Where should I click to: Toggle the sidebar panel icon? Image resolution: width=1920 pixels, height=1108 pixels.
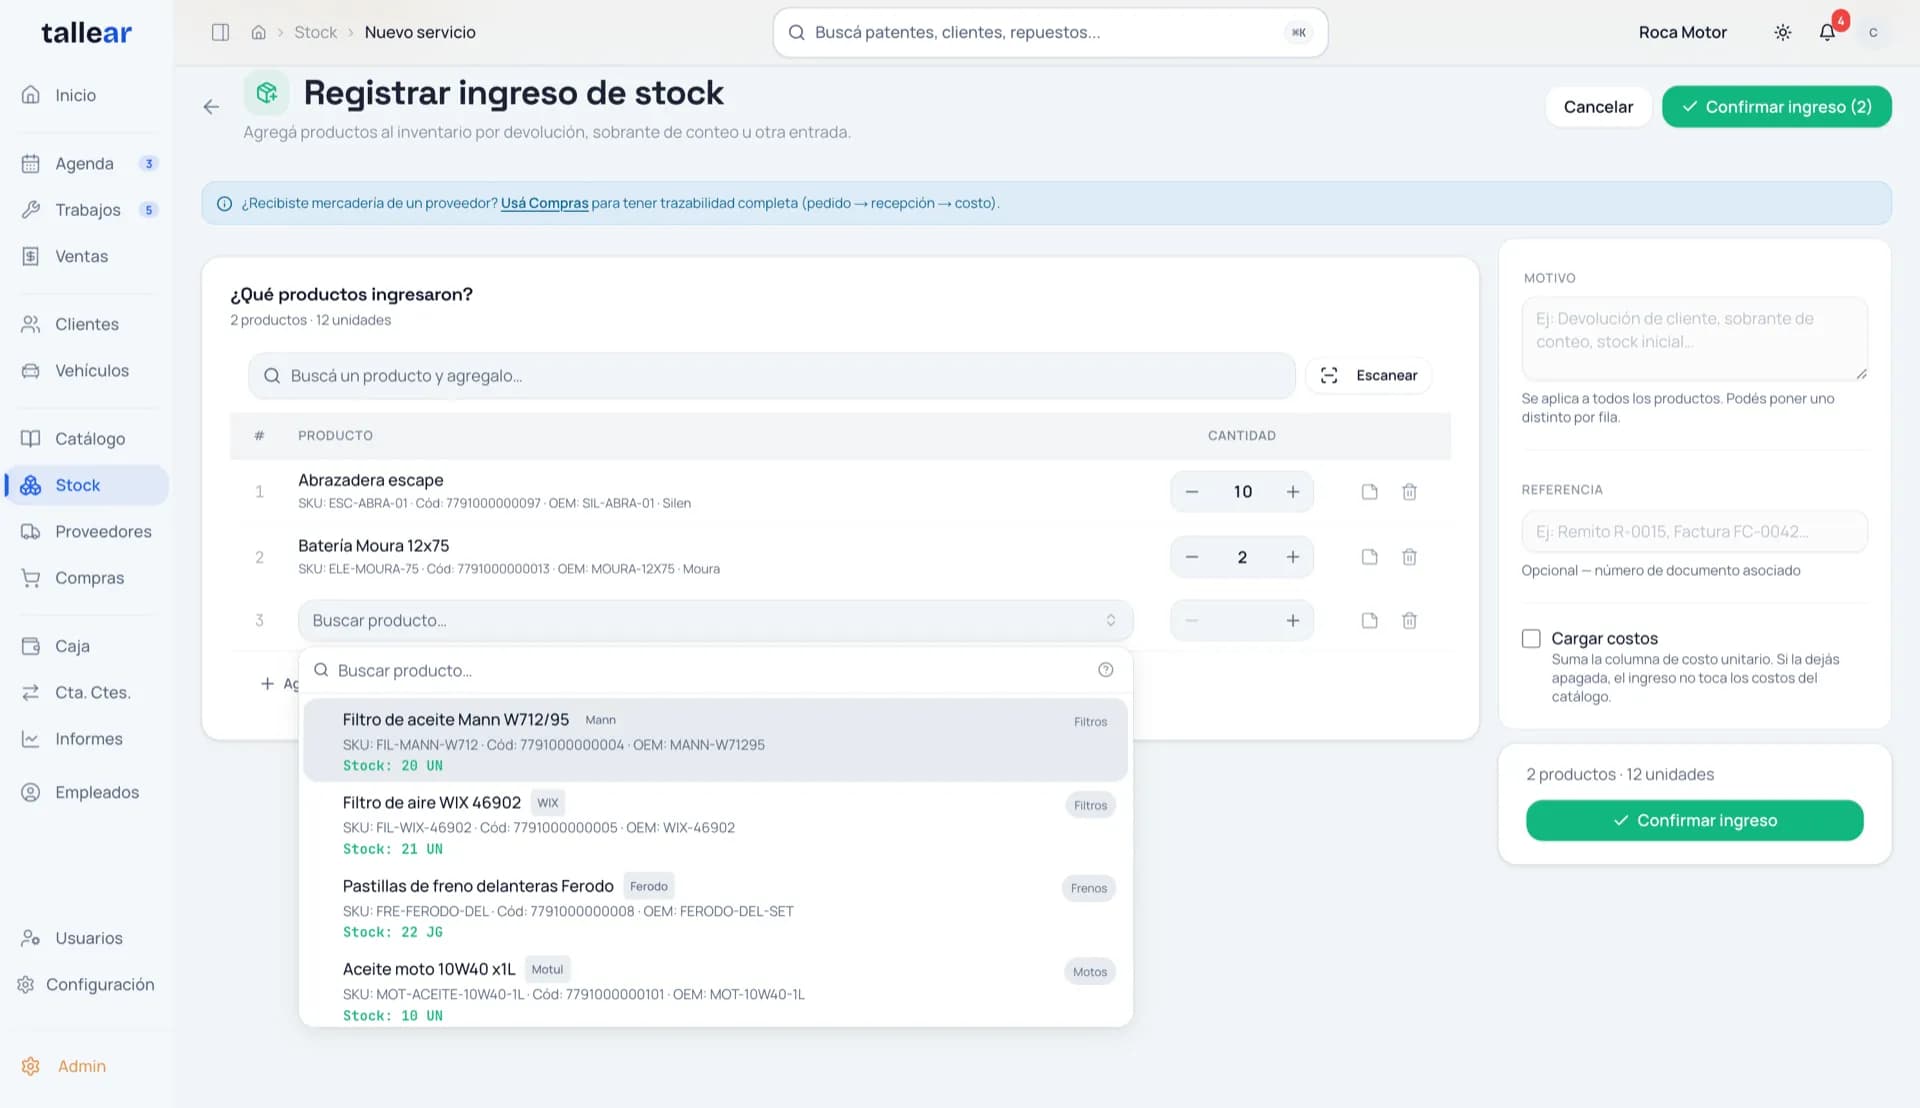pyautogui.click(x=221, y=32)
